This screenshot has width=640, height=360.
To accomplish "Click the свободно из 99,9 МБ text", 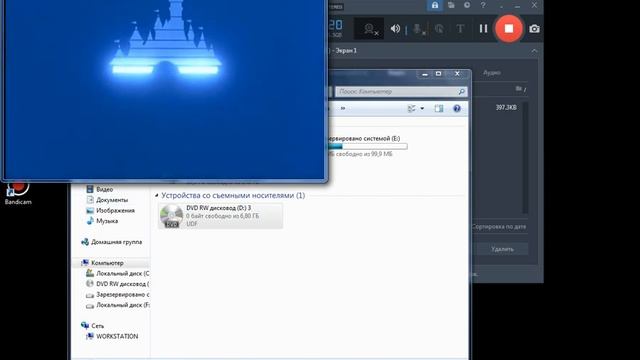I will click(359, 154).
